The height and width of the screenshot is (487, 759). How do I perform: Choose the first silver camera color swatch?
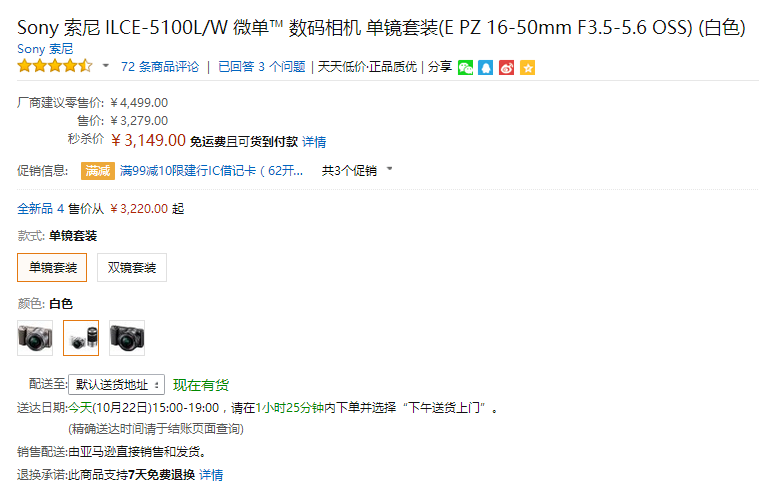point(35,338)
